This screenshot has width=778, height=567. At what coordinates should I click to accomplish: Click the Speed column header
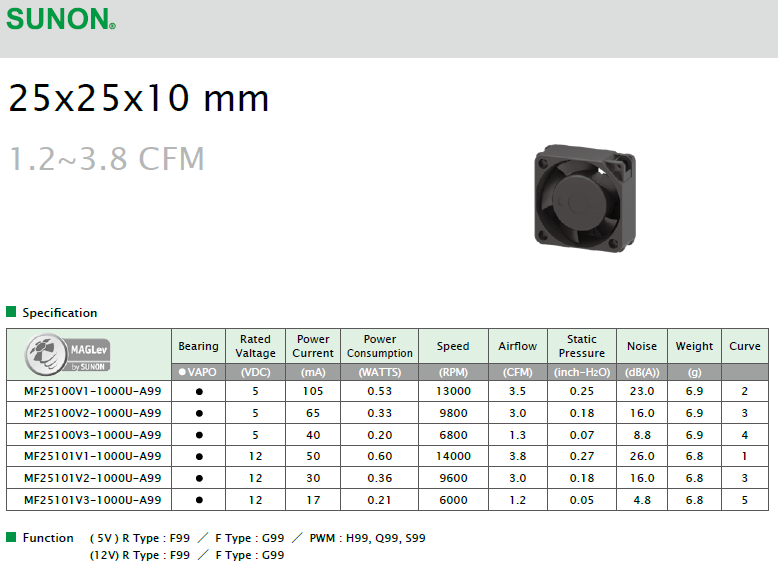click(453, 346)
